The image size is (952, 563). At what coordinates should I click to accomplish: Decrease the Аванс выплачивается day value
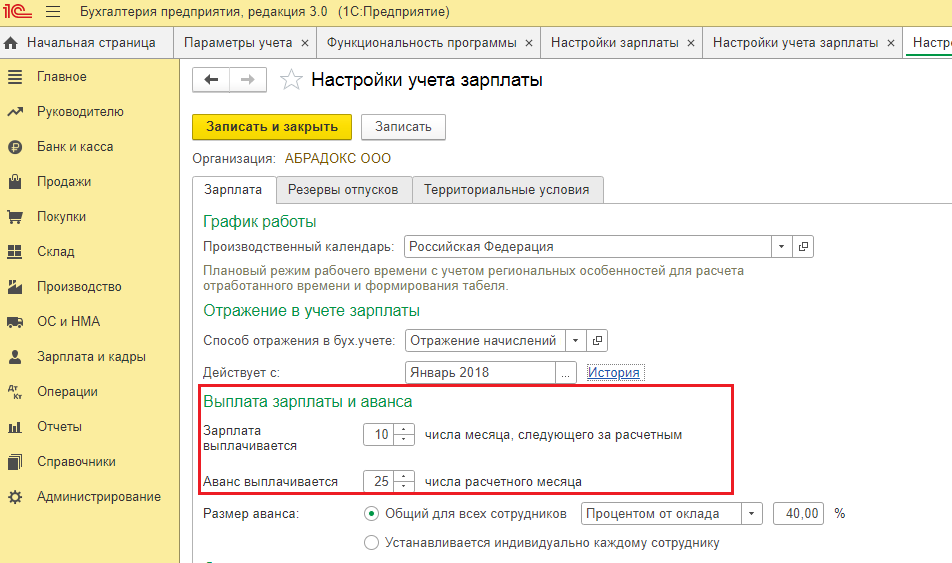tap(404, 486)
